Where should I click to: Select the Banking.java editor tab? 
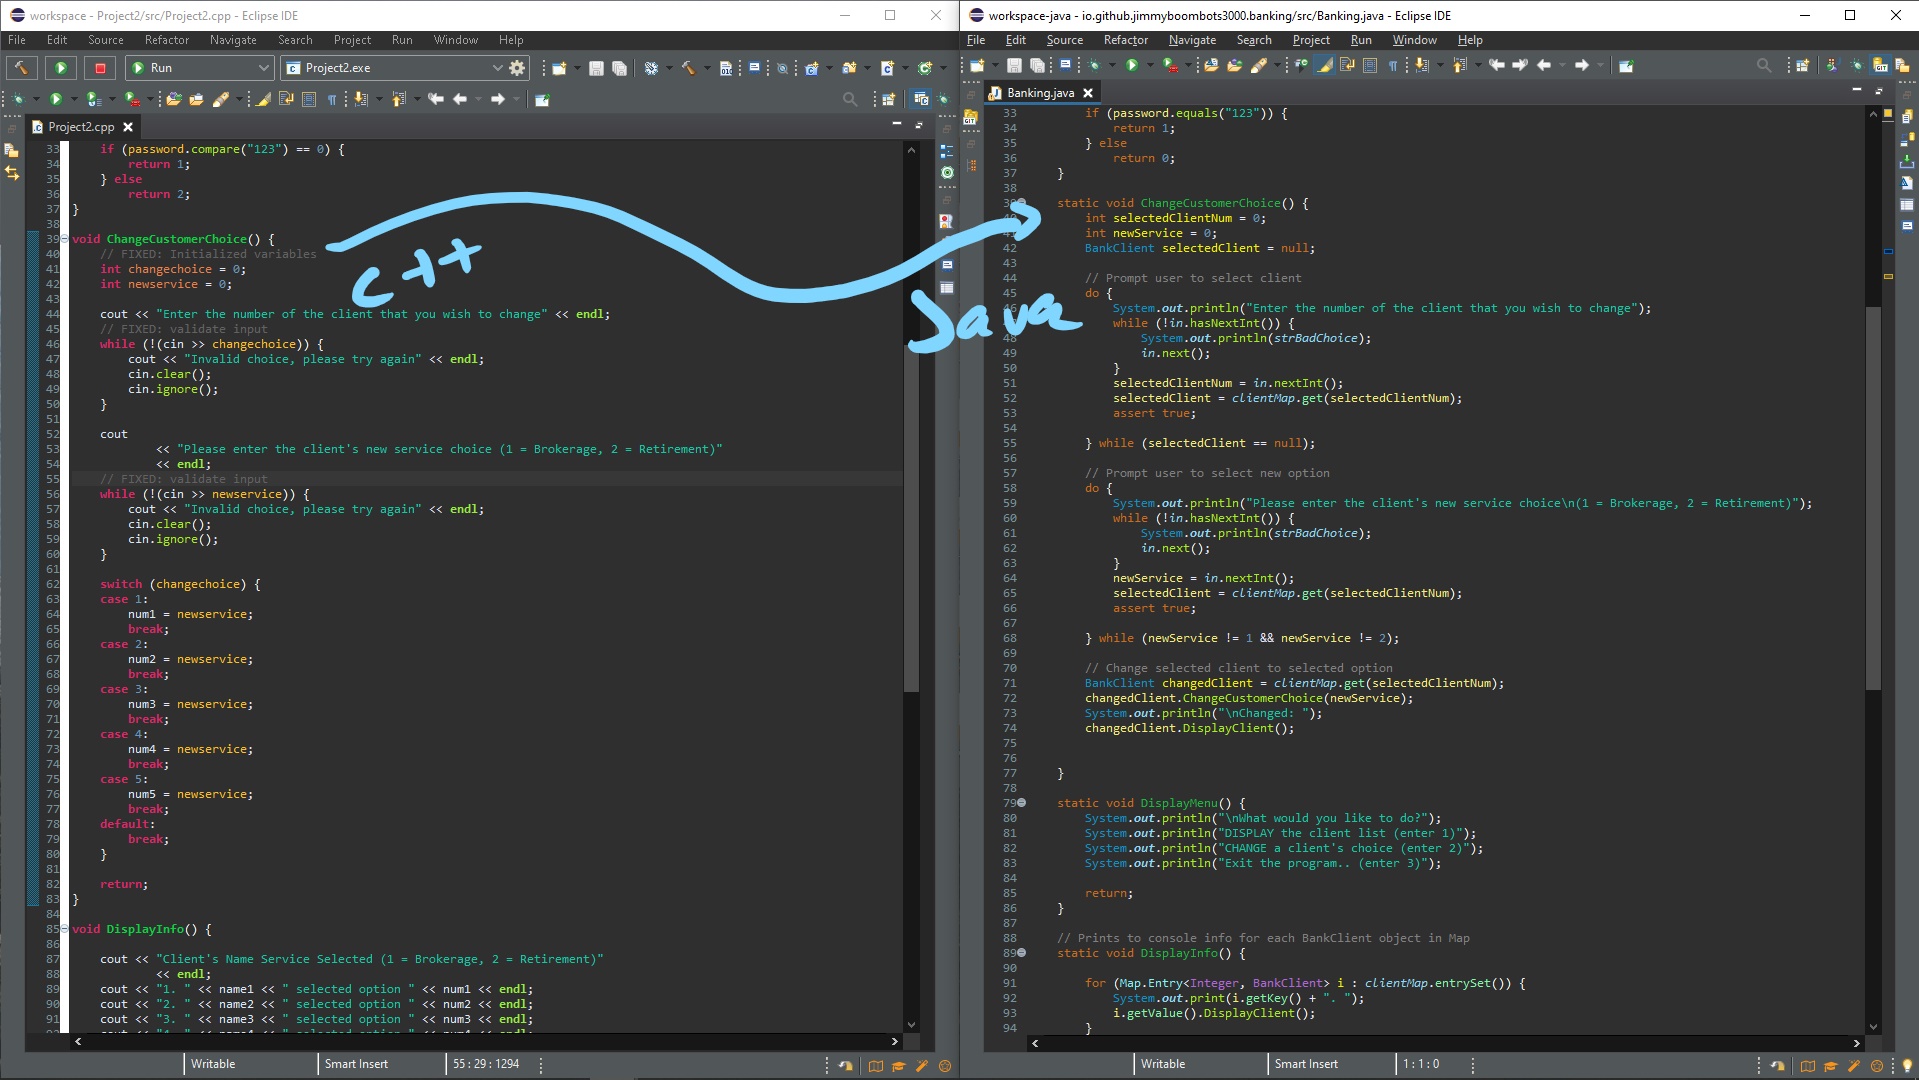pyautogui.click(x=1040, y=93)
